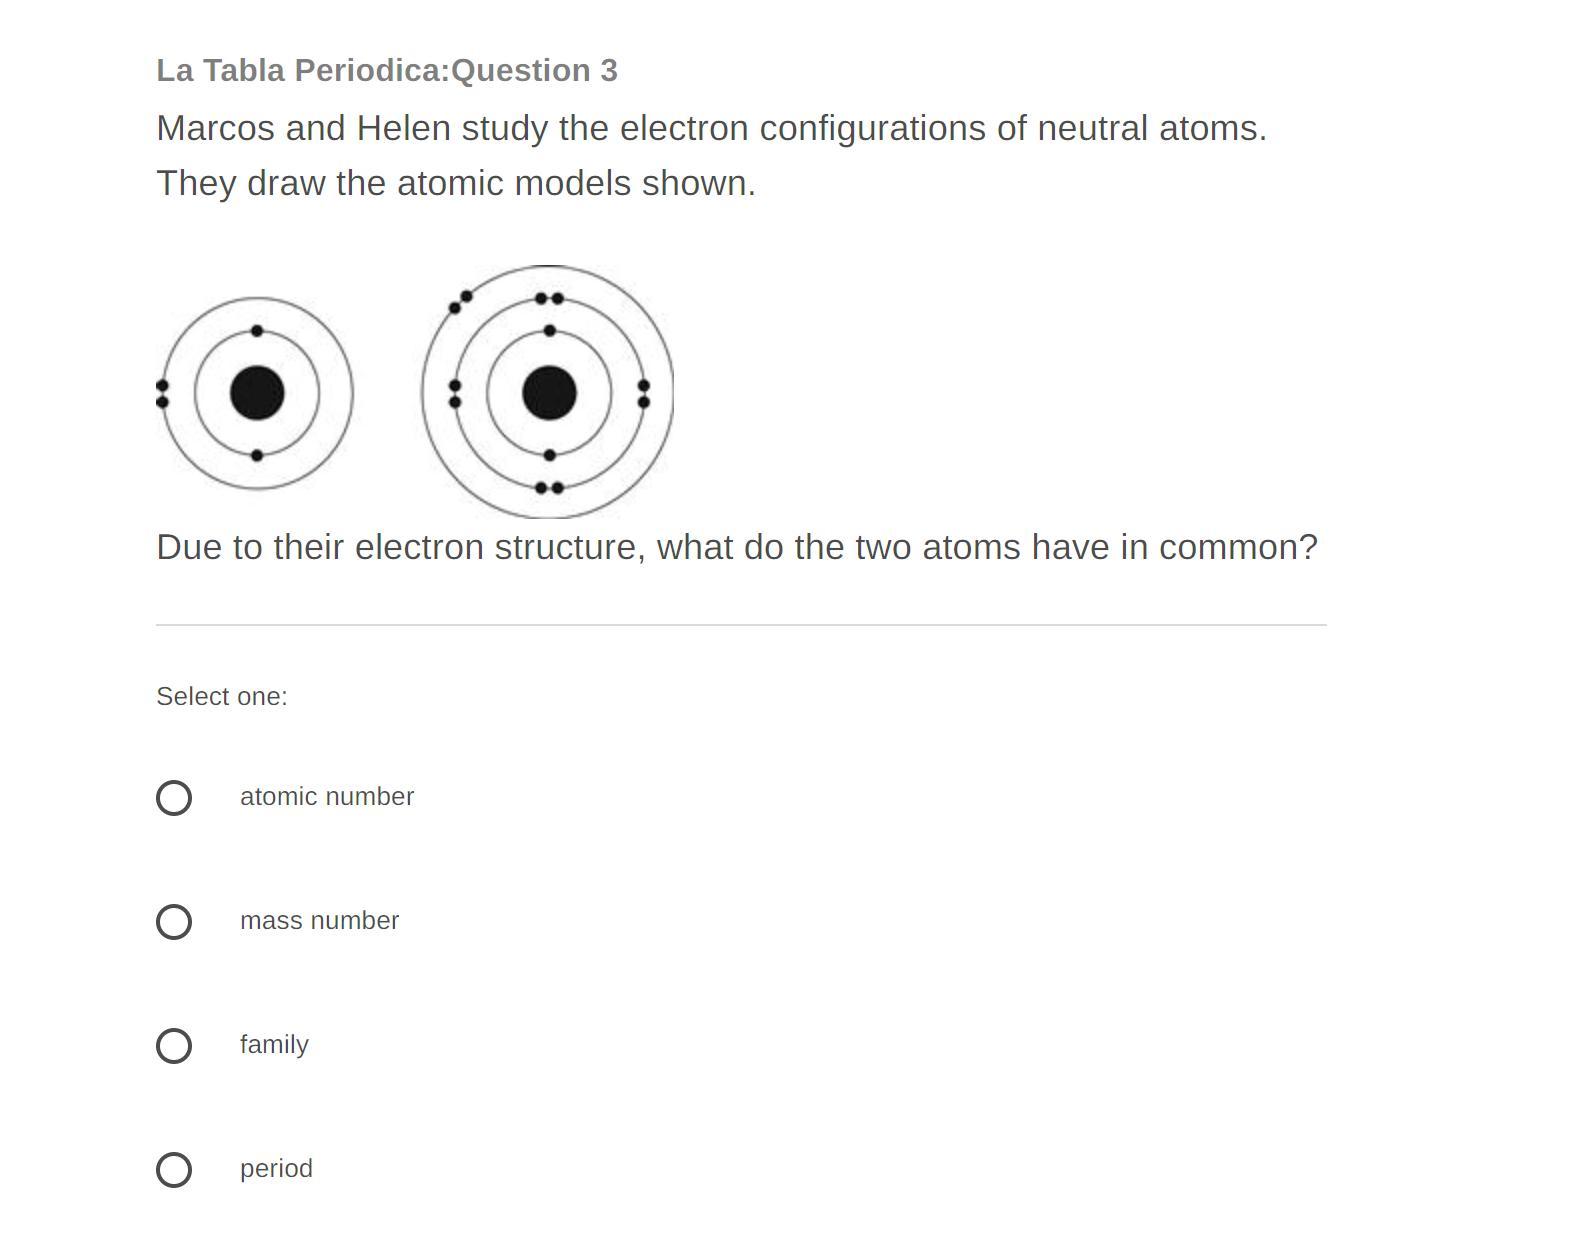Click the 'Marcos and Helen study' sentence
The width and height of the screenshot is (1569, 1244).
click(x=711, y=129)
